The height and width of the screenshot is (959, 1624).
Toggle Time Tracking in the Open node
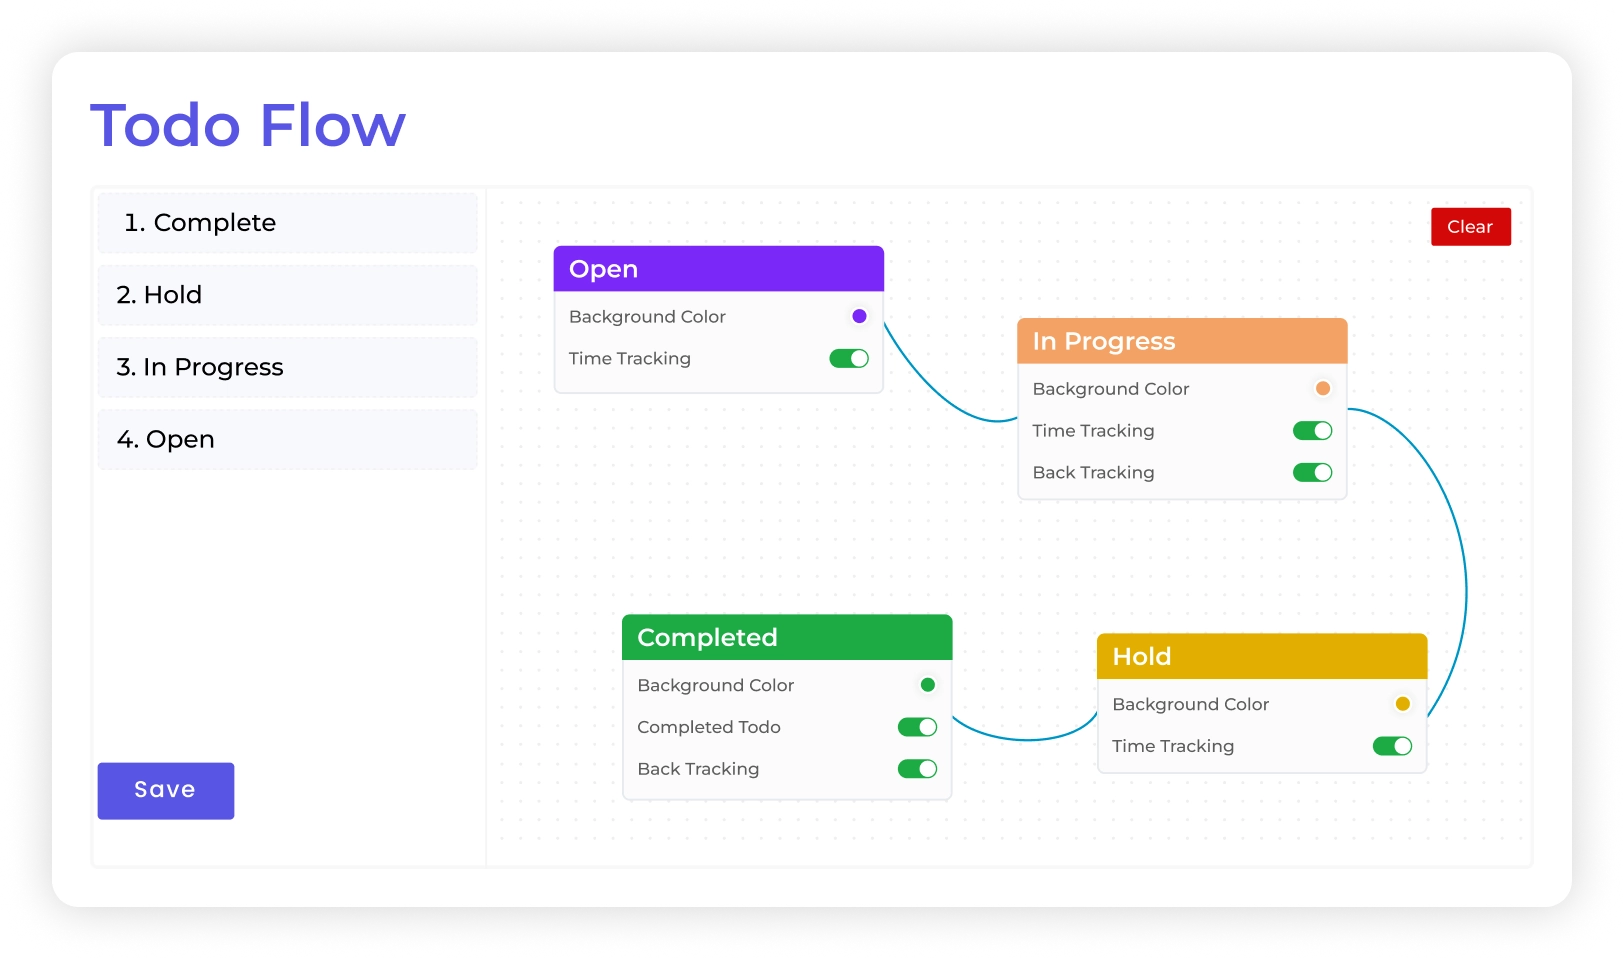[x=849, y=359]
